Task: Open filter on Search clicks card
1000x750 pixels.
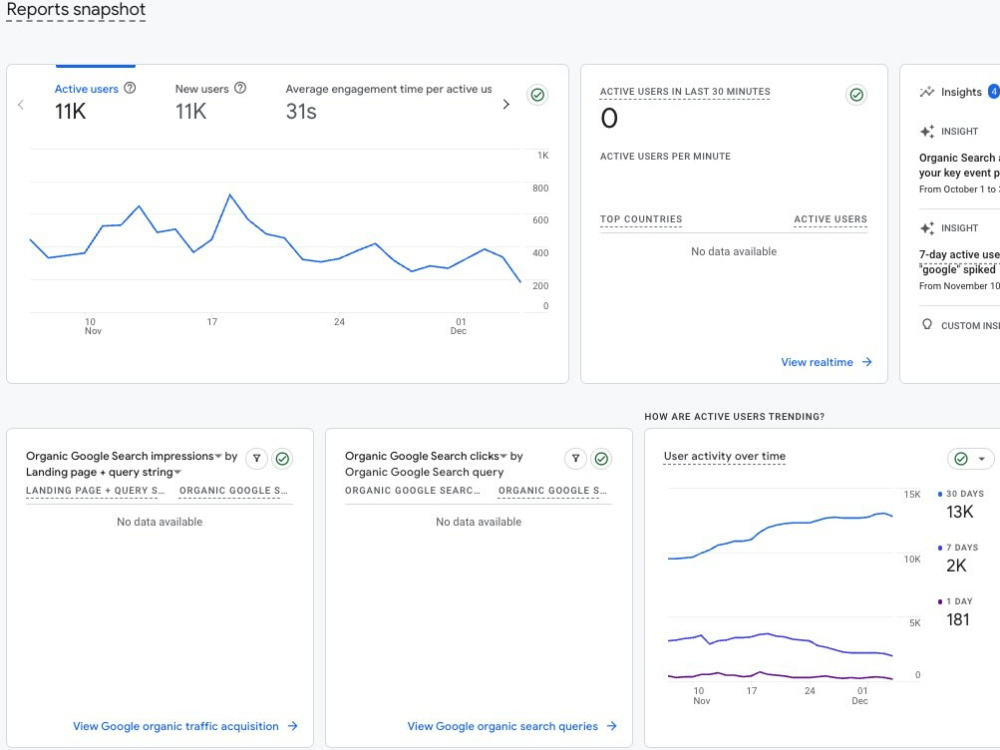Action: 575,458
